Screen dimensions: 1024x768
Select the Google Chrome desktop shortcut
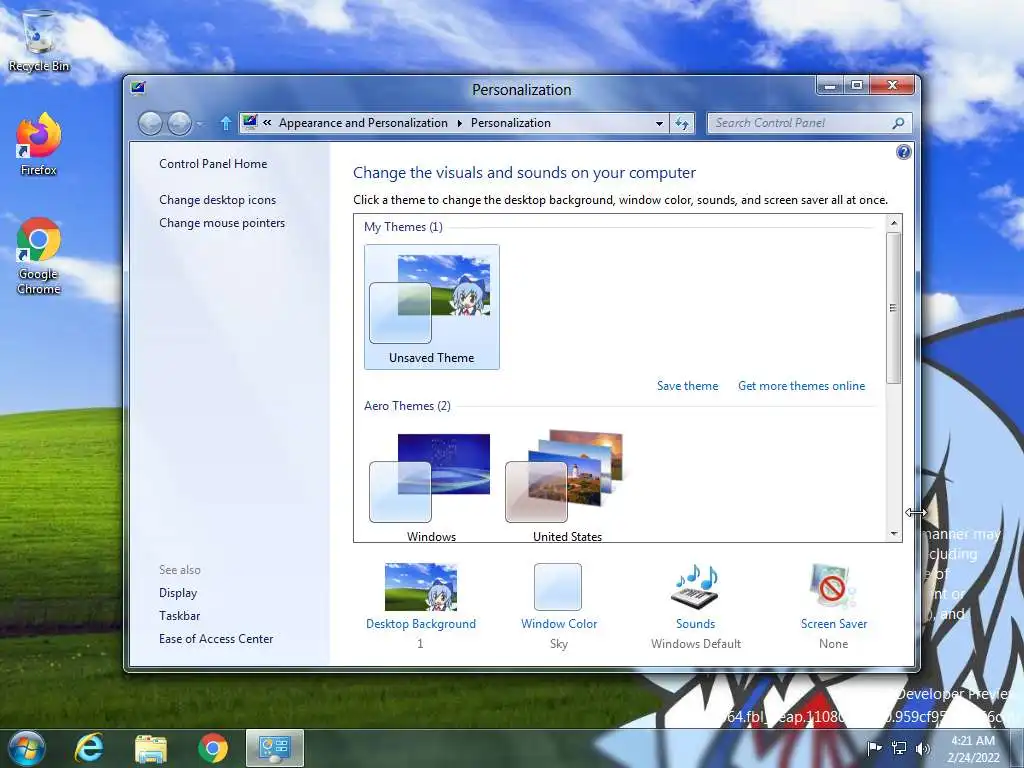pos(39,256)
